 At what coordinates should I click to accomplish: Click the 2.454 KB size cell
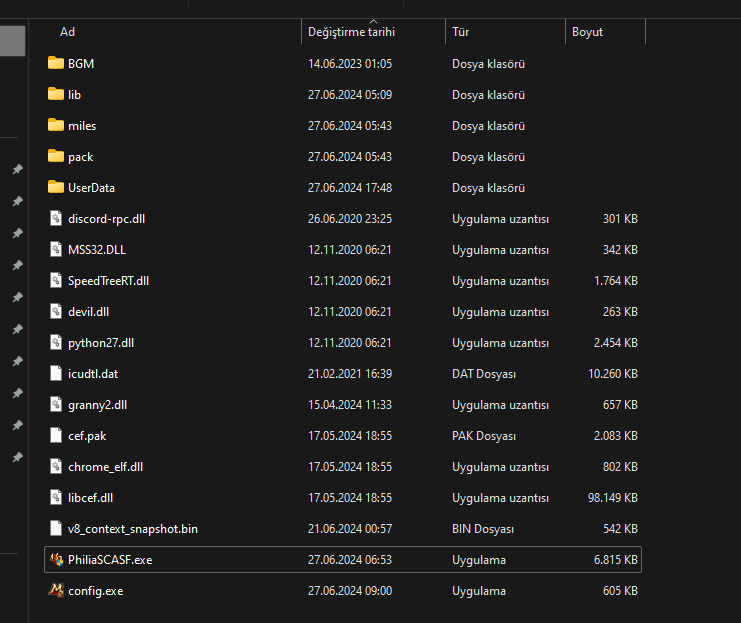coord(615,343)
